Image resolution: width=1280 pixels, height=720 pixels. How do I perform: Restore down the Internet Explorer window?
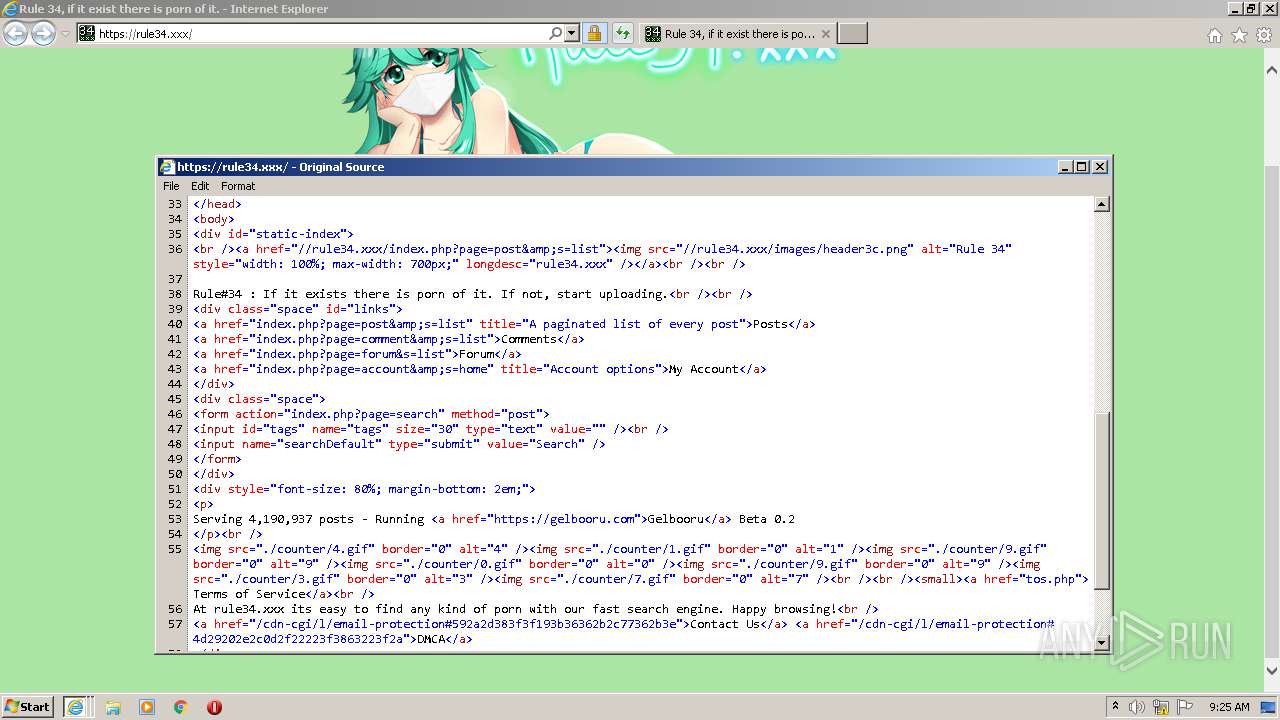(x=1252, y=8)
